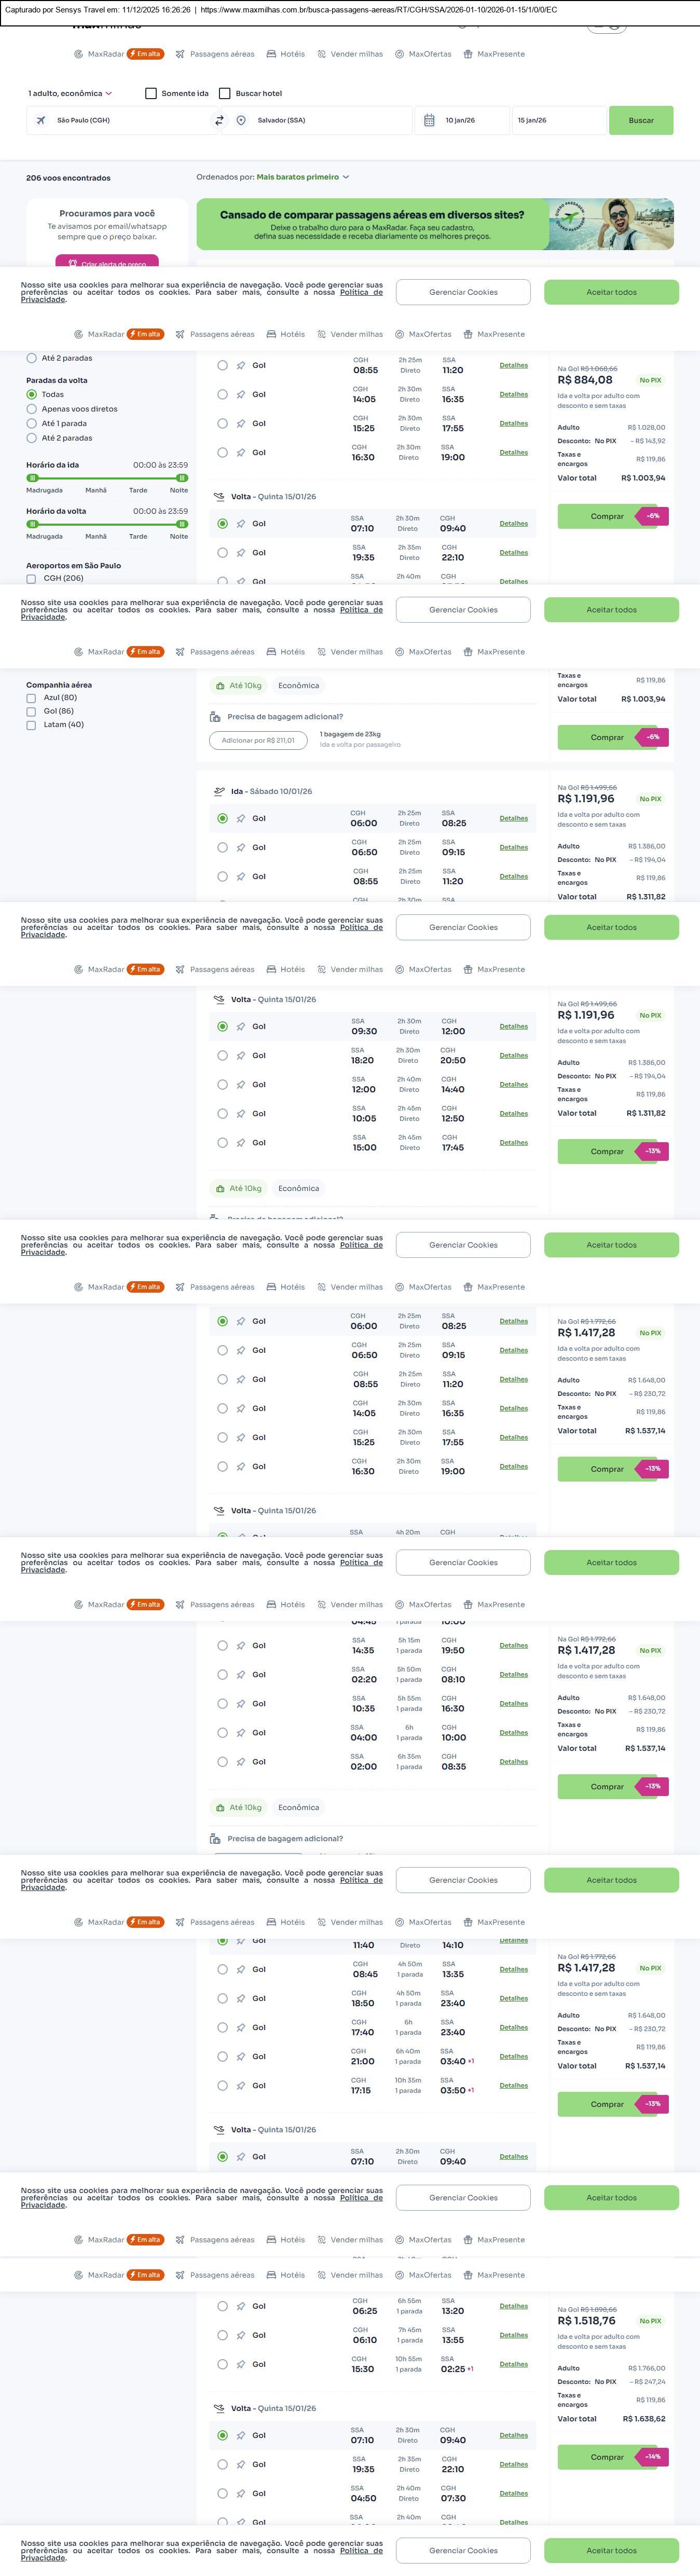Open Hotéis in the topmost navigation bar
Viewport: 700px width, 2576px height.
tap(286, 54)
